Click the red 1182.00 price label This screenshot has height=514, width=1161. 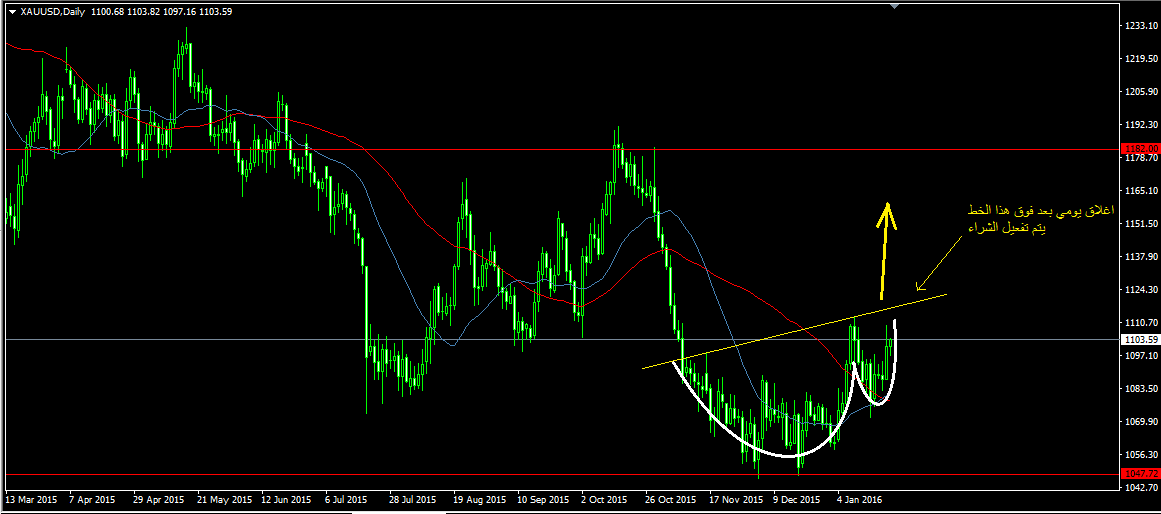(1140, 148)
